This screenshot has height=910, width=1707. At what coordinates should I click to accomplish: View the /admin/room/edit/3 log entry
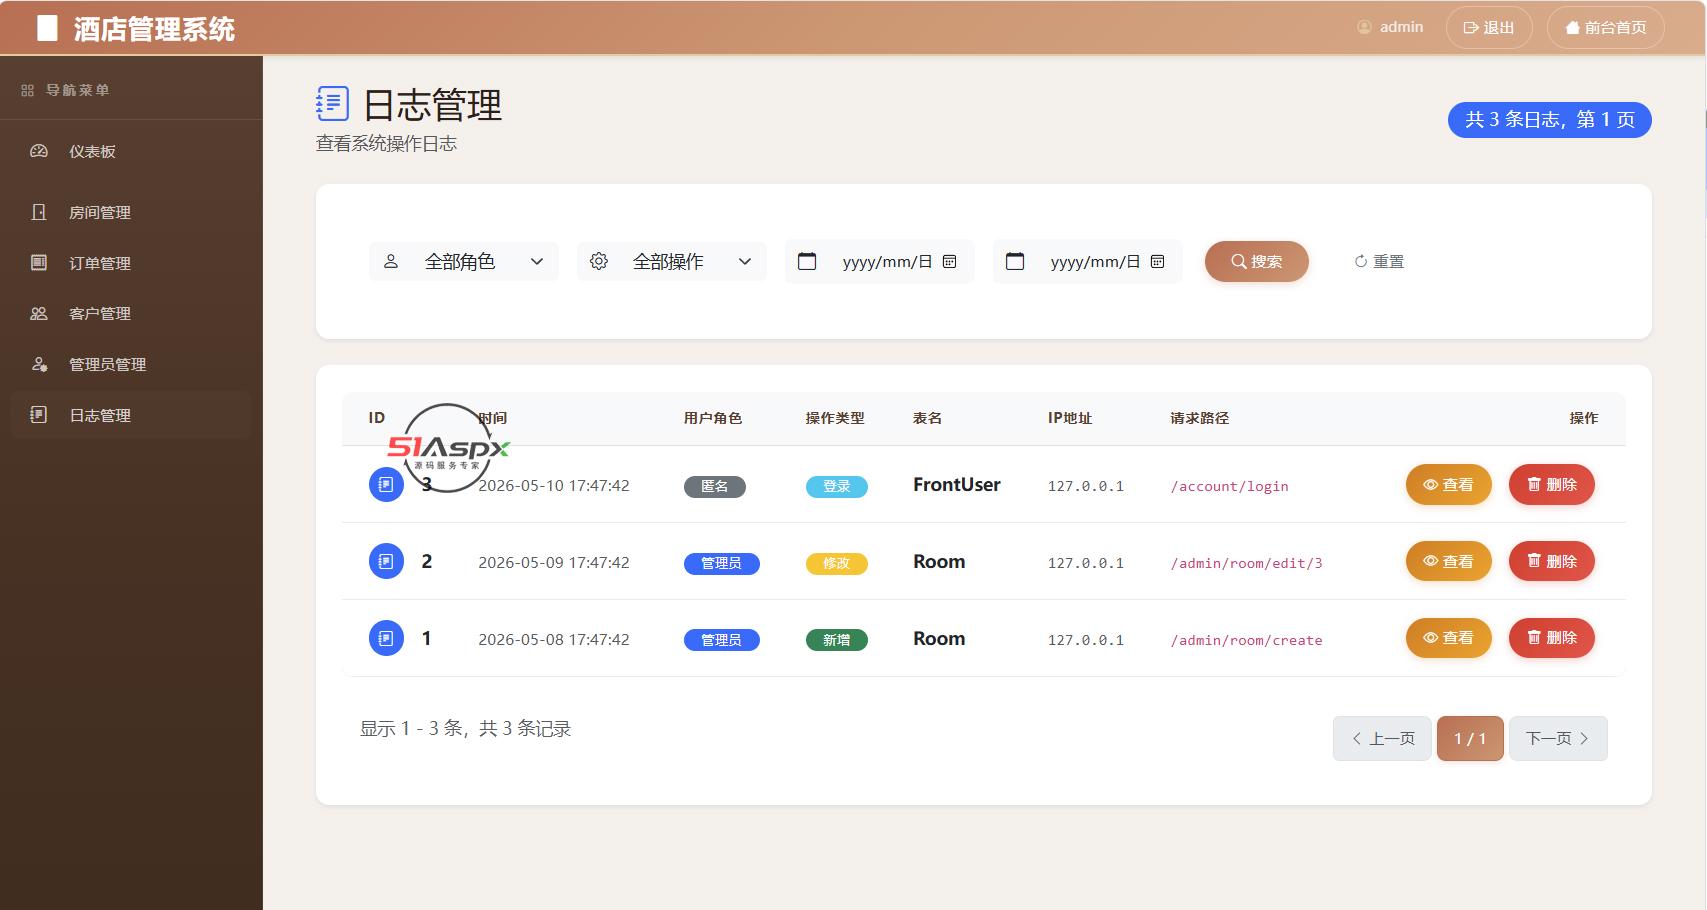click(1449, 561)
